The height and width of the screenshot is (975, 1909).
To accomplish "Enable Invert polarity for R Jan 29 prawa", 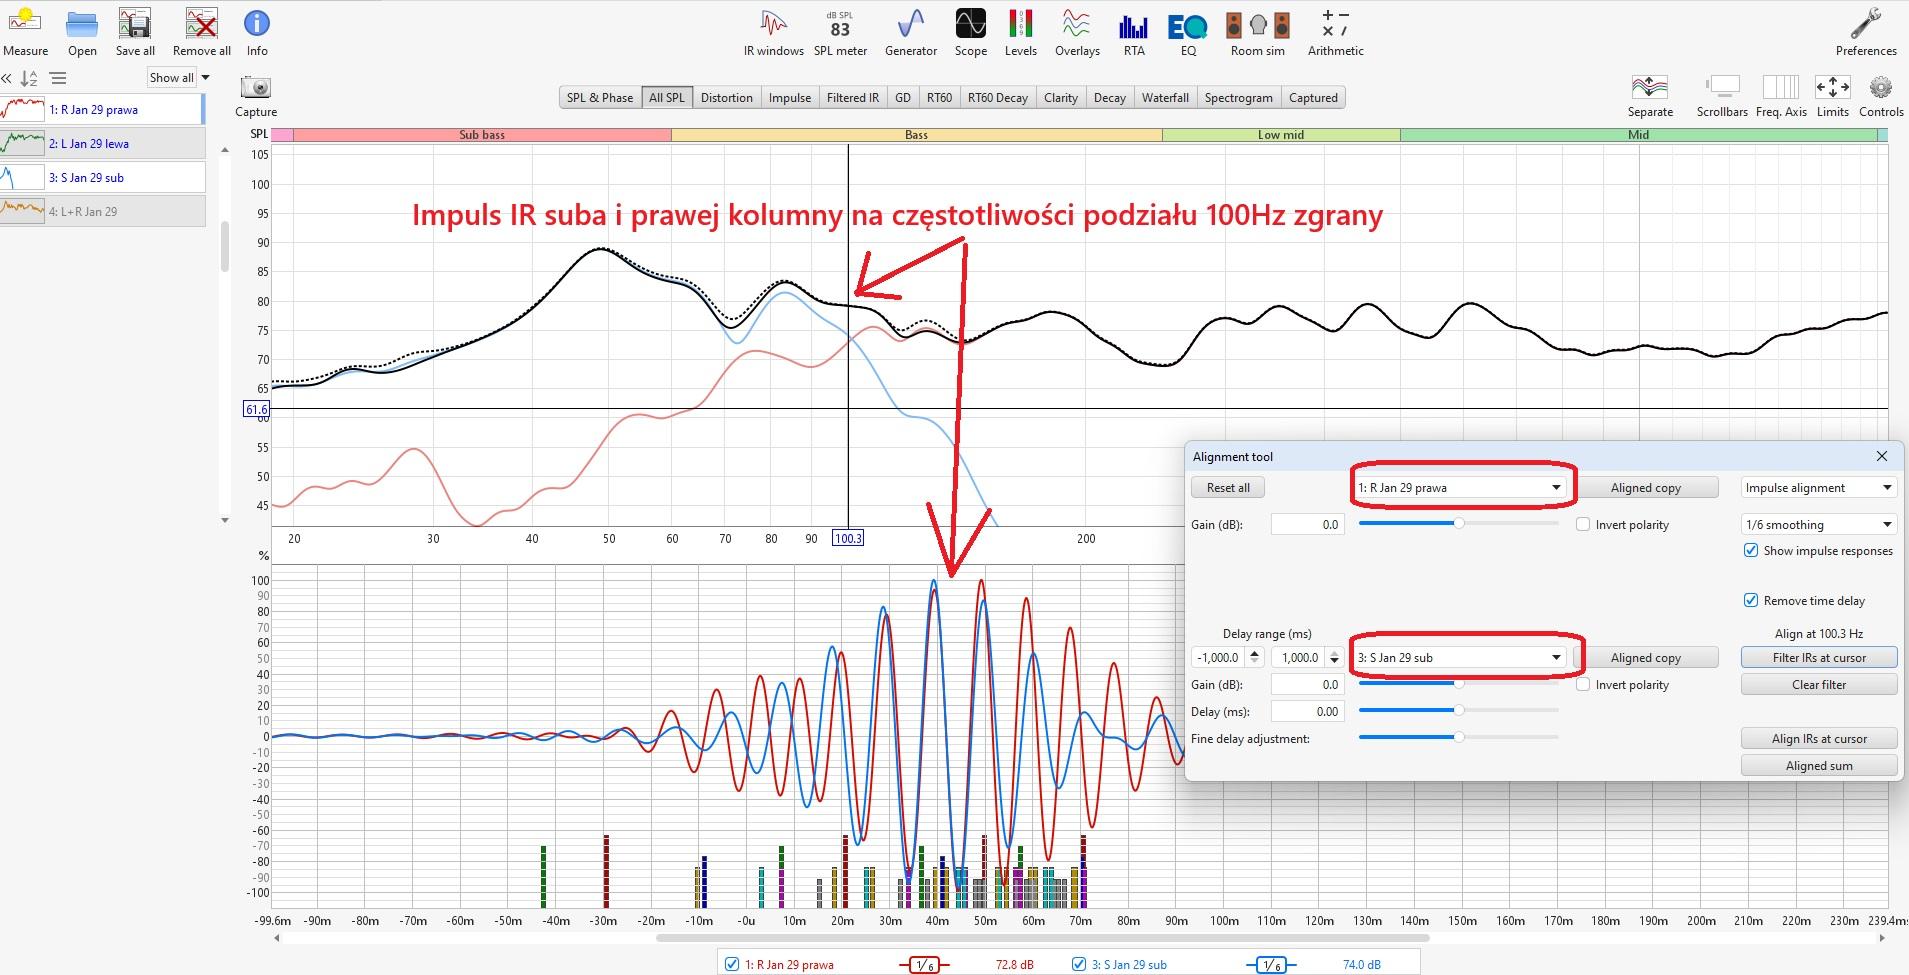I will tap(1583, 525).
